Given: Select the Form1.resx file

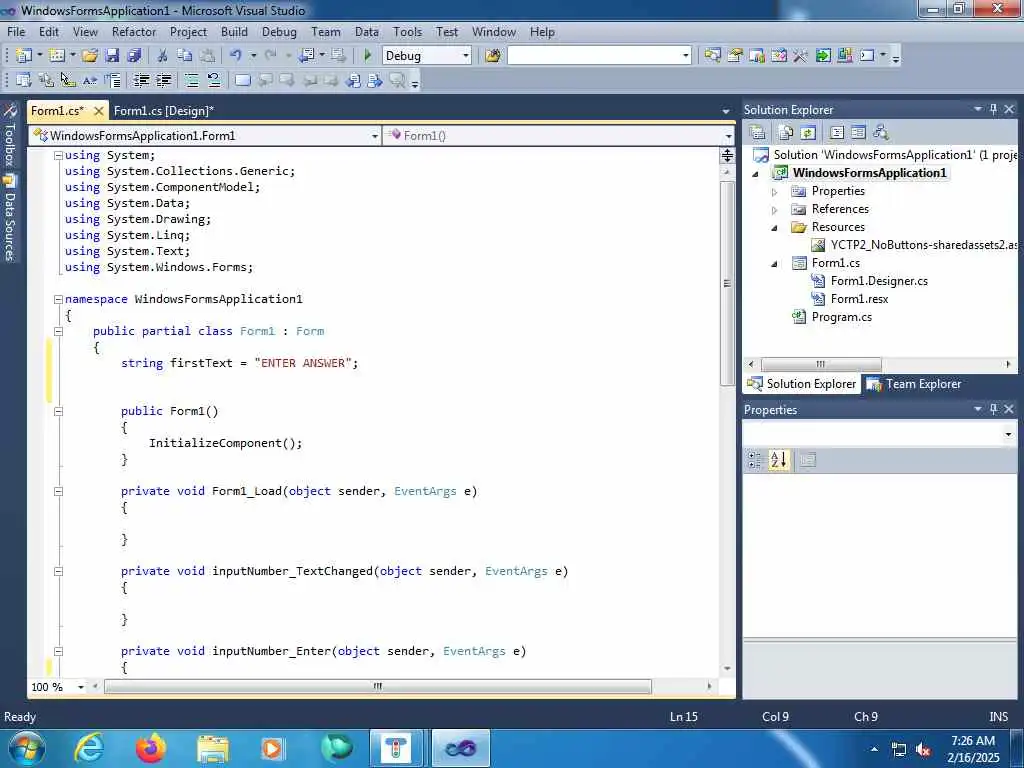Looking at the screenshot, I should click(x=859, y=298).
